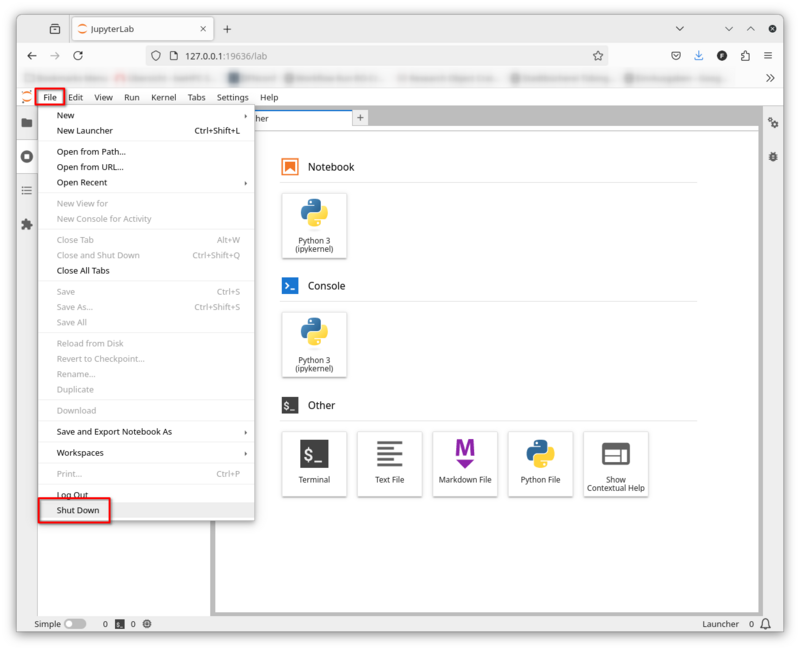
Task: Open the Firefox hamburger menu
Action: (x=768, y=56)
